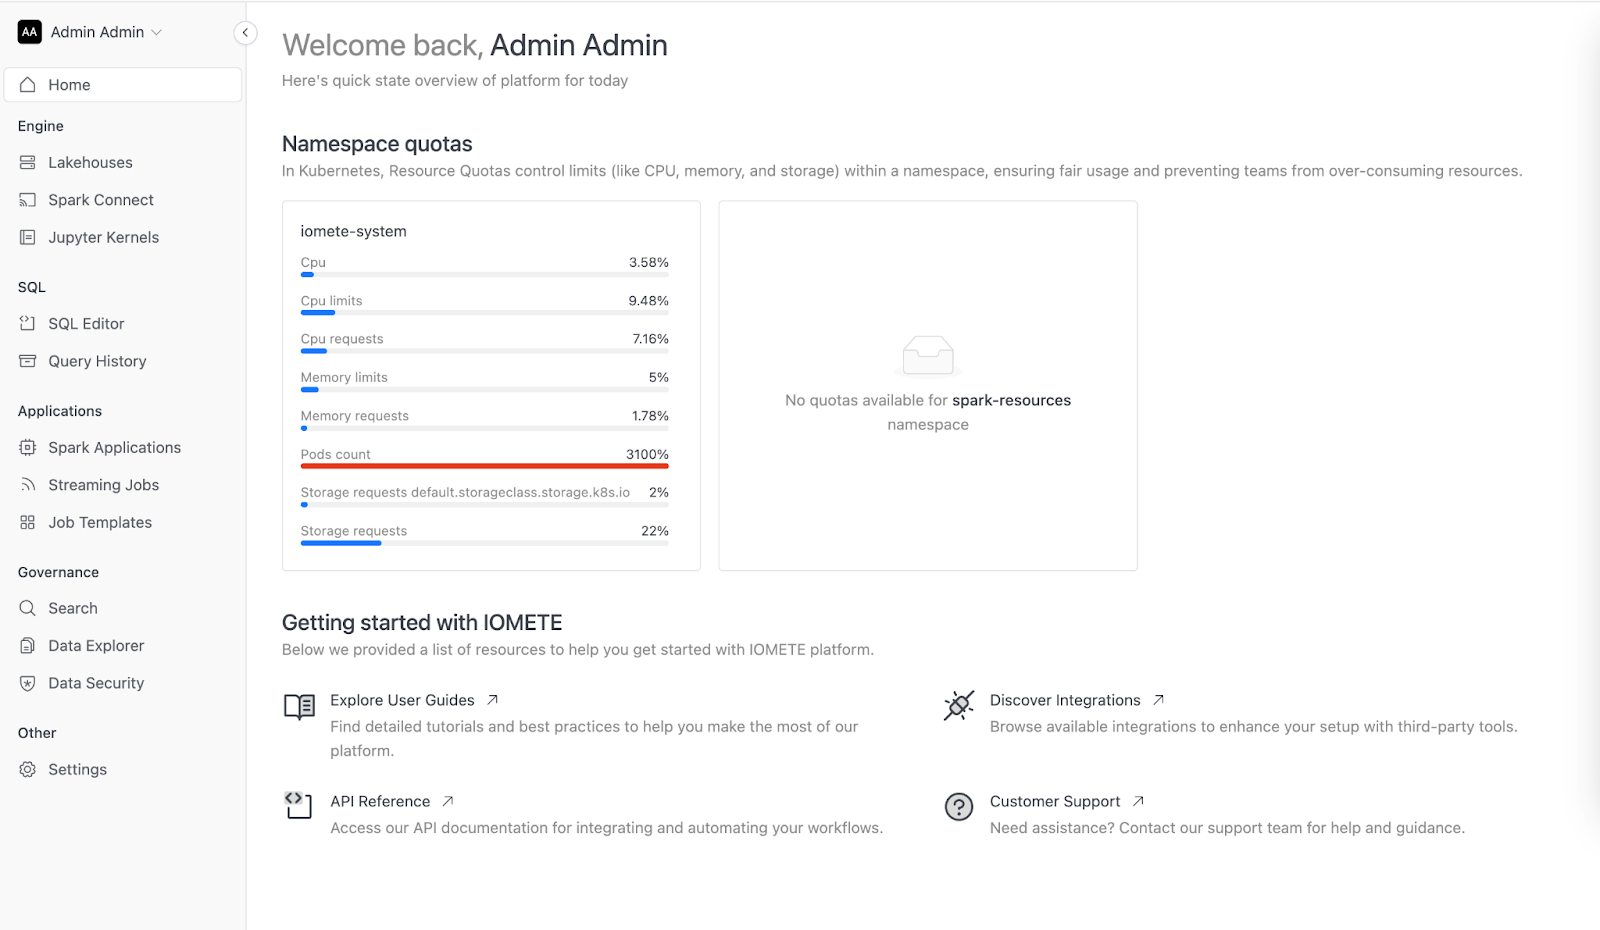The height and width of the screenshot is (930, 1600).
Task: Open the Query History icon
Action: point(28,361)
